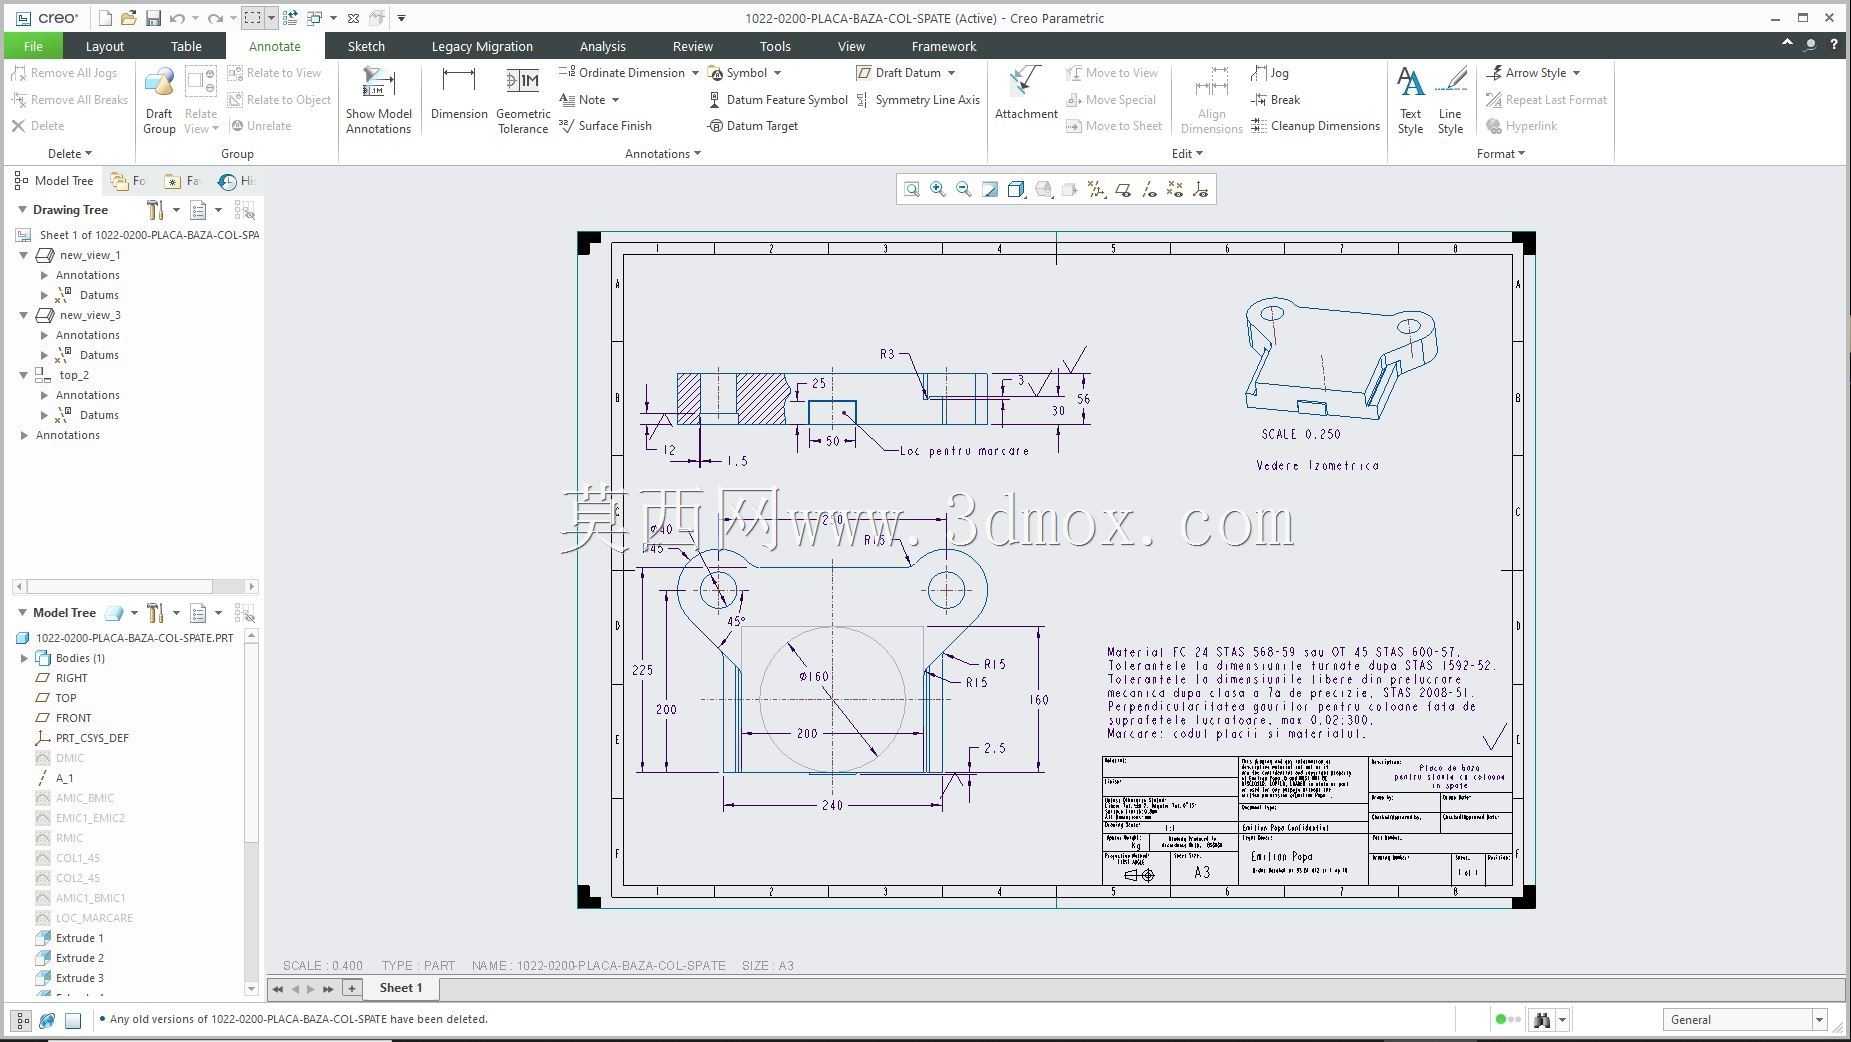Open a file with the Open folder icon
The height and width of the screenshot is (1042, 1851).
128,18
